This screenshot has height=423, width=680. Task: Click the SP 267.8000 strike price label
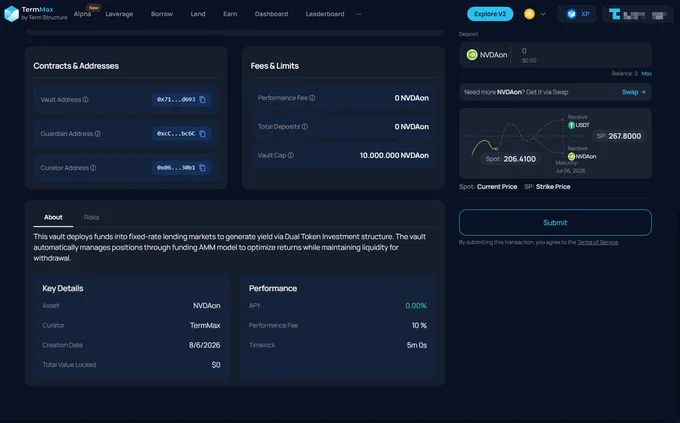pyautogui.click(x=618, y=136)
